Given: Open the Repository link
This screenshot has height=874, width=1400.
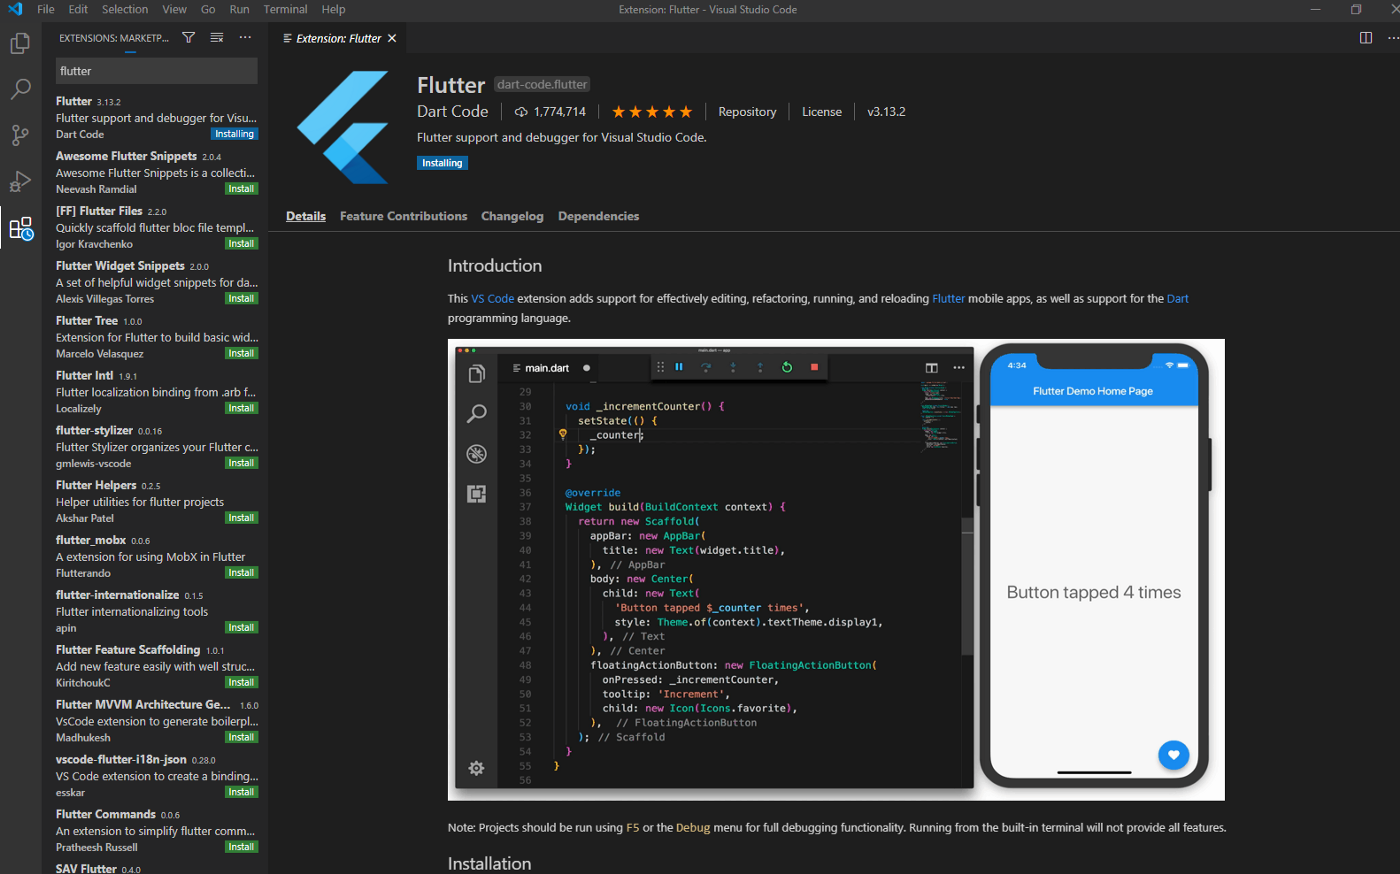Looking at the screenshot, I should [x=747, y=112].
